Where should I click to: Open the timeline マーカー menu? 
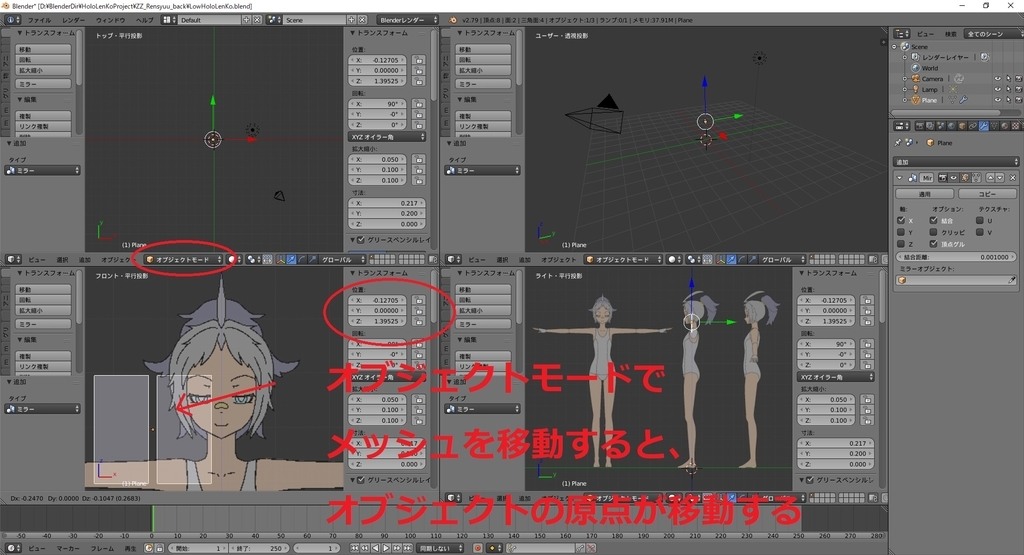click(x=68, y=548)
